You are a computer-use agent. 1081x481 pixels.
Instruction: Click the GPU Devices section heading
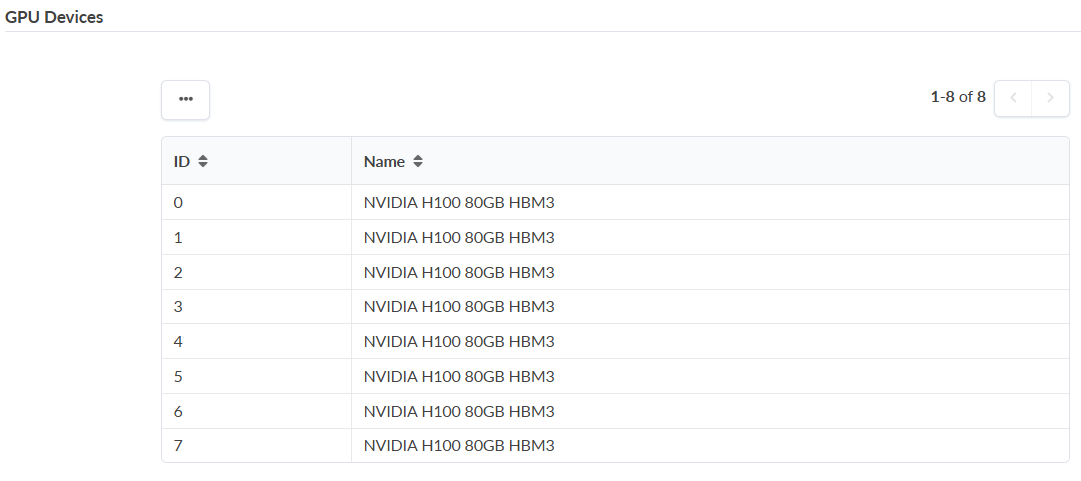pyautogui.click(x=54, y=17)
